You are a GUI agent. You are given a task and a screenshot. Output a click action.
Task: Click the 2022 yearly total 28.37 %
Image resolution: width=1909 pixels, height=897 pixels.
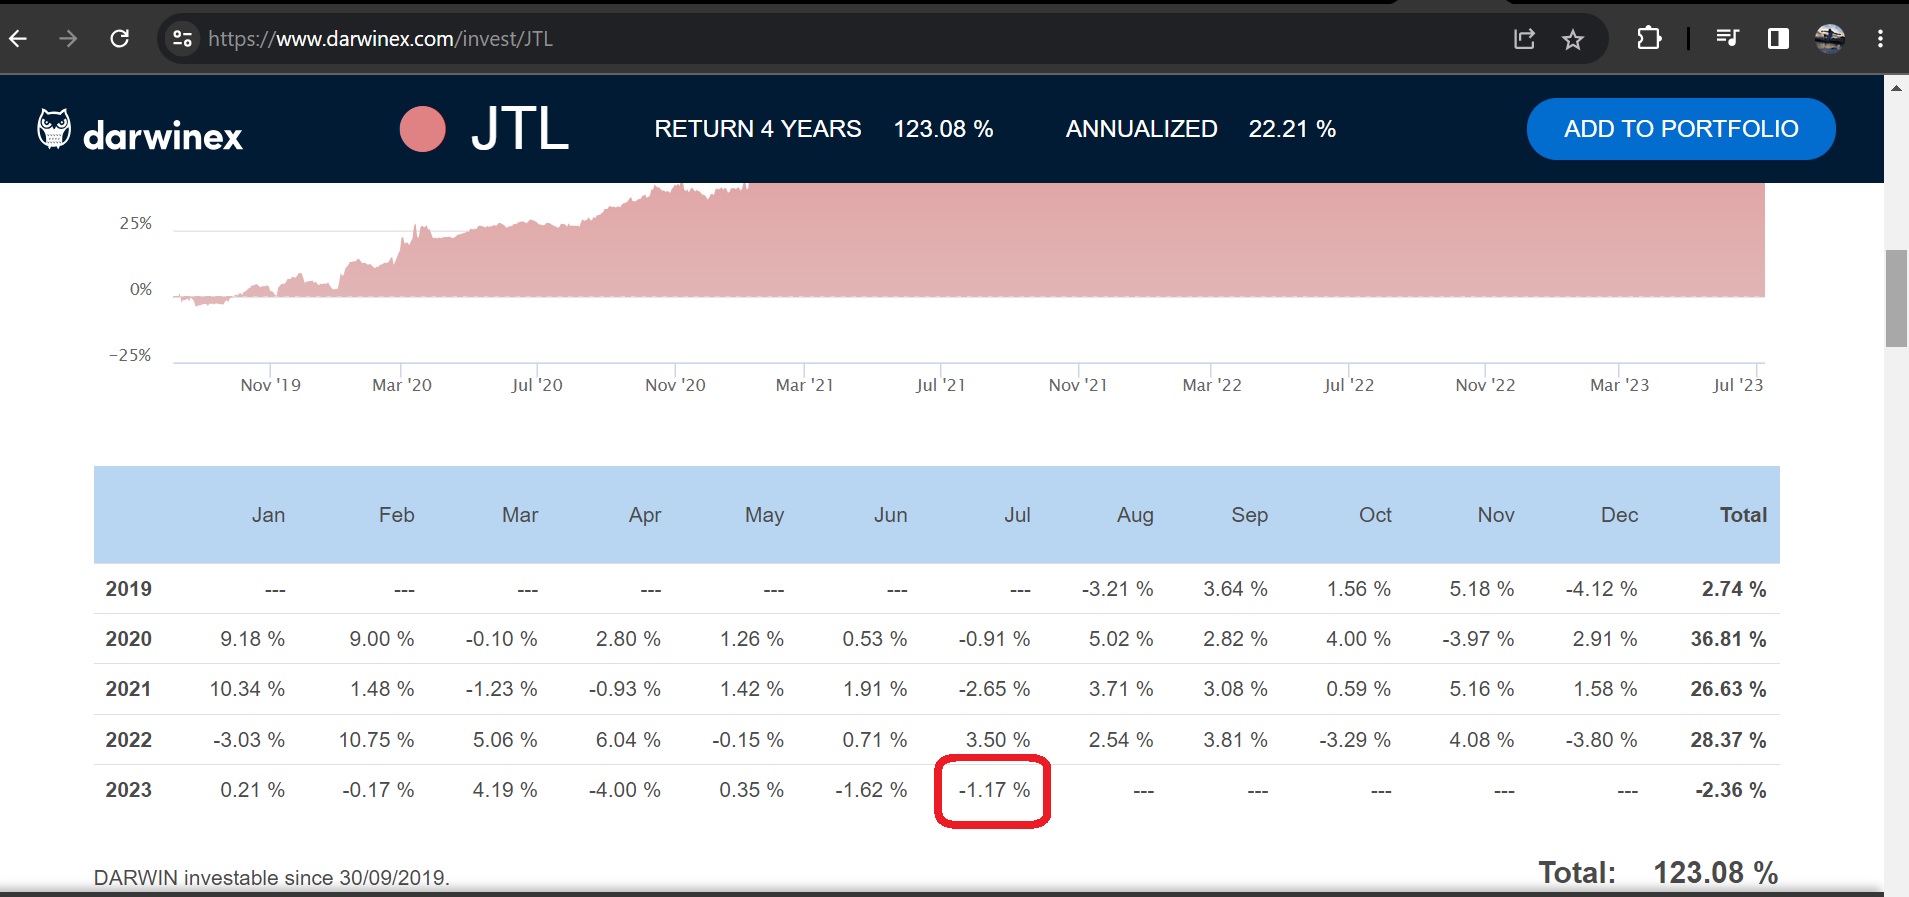click(1728, 740)
